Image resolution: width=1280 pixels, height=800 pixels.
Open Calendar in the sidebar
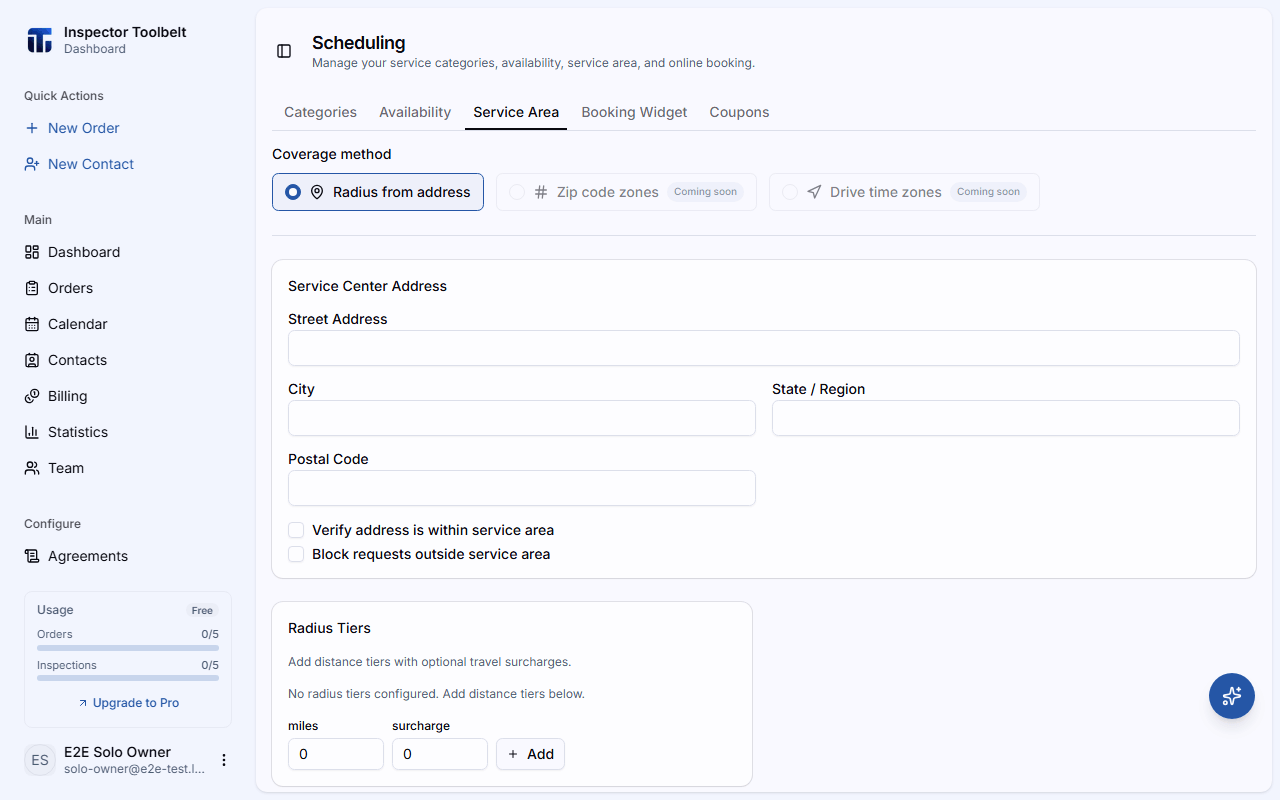point(128,324)
